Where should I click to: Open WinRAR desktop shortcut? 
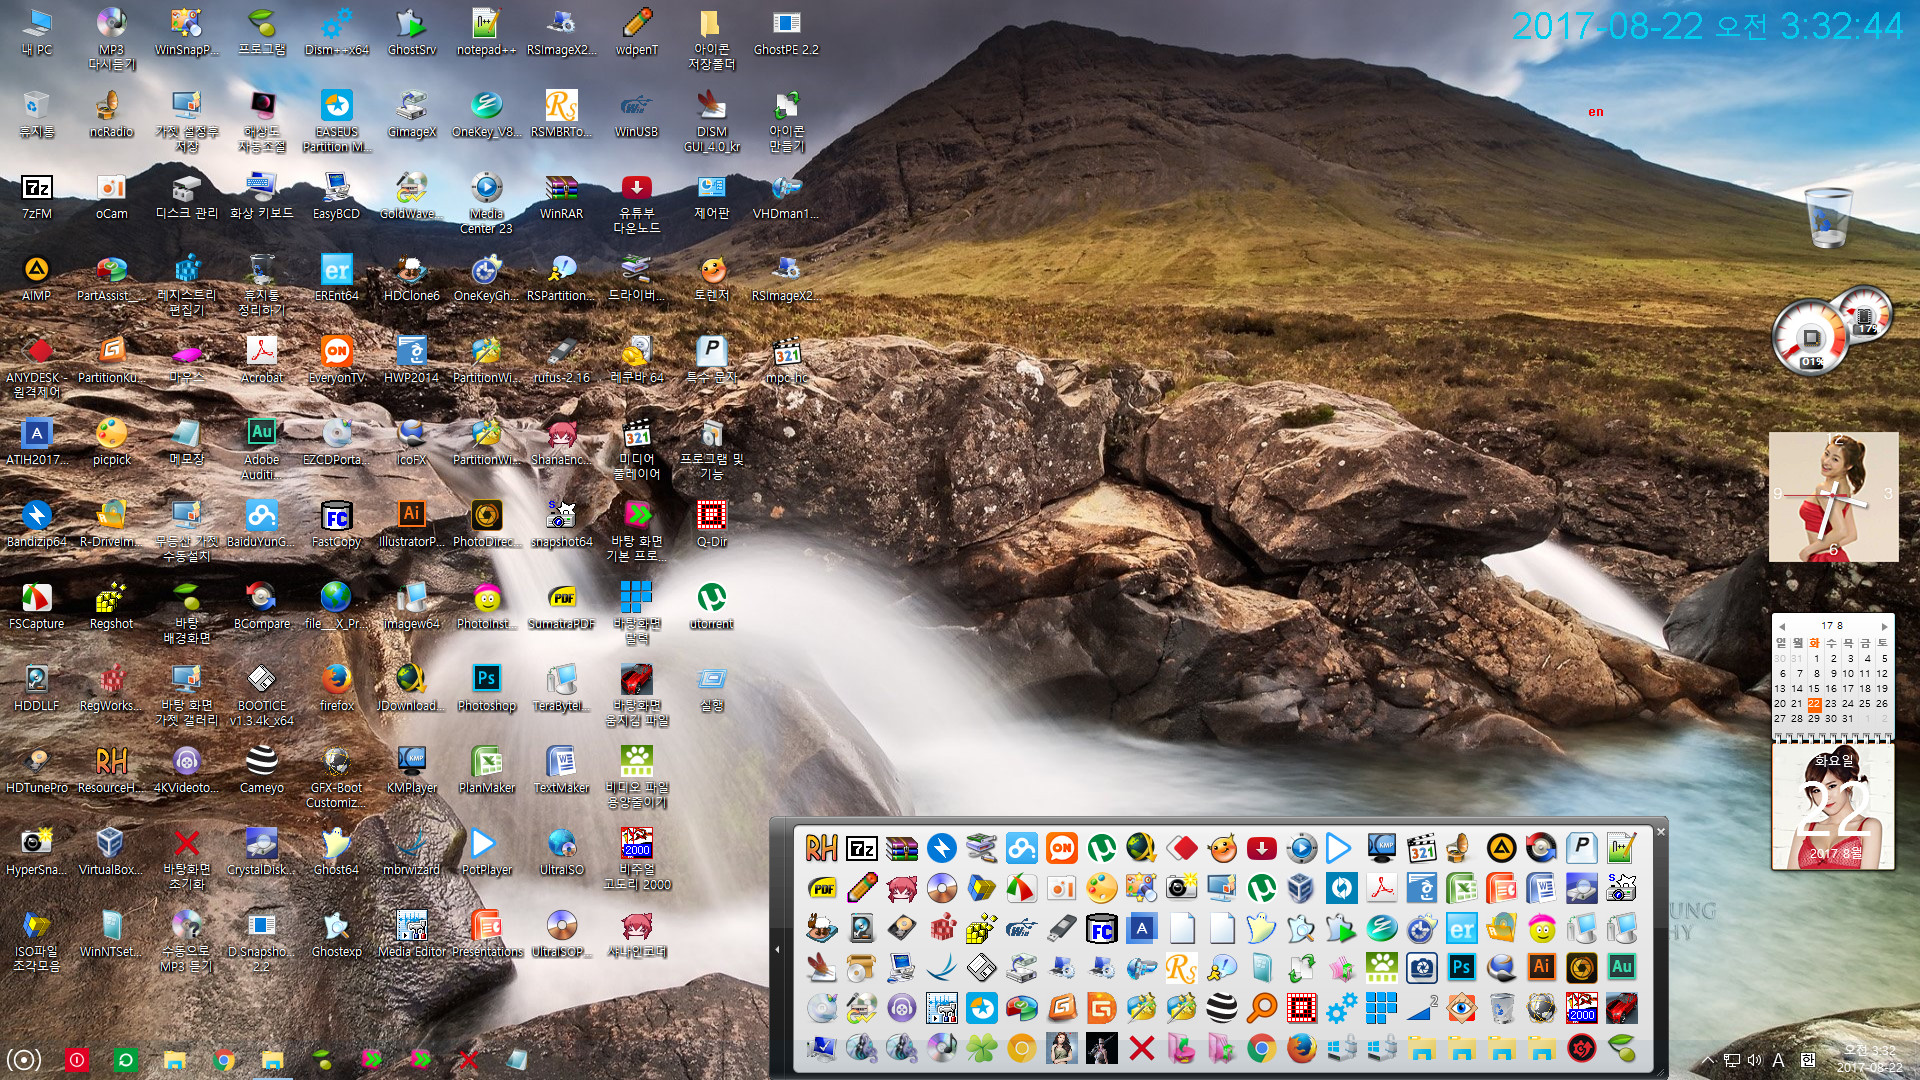click(561, 196)
